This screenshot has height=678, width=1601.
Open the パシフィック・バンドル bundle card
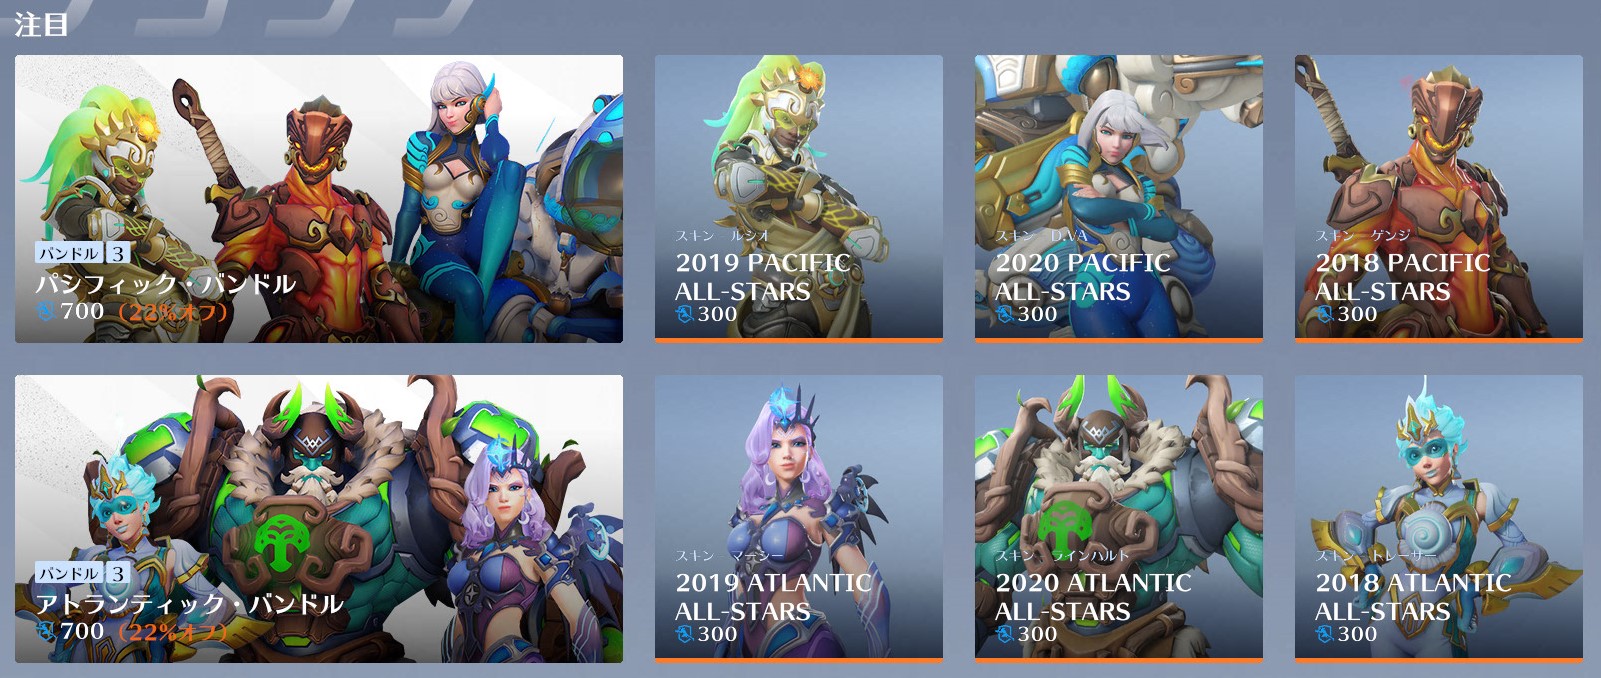tap(319, 199)
